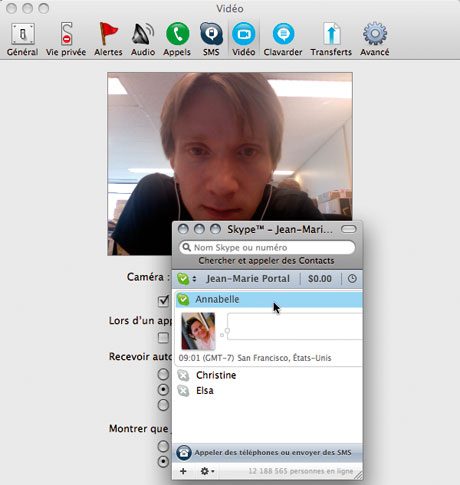This screenshot has width=460, height=485.
Task: Select first radio under Recevoir automatiquement
Action: coord(163,374)
